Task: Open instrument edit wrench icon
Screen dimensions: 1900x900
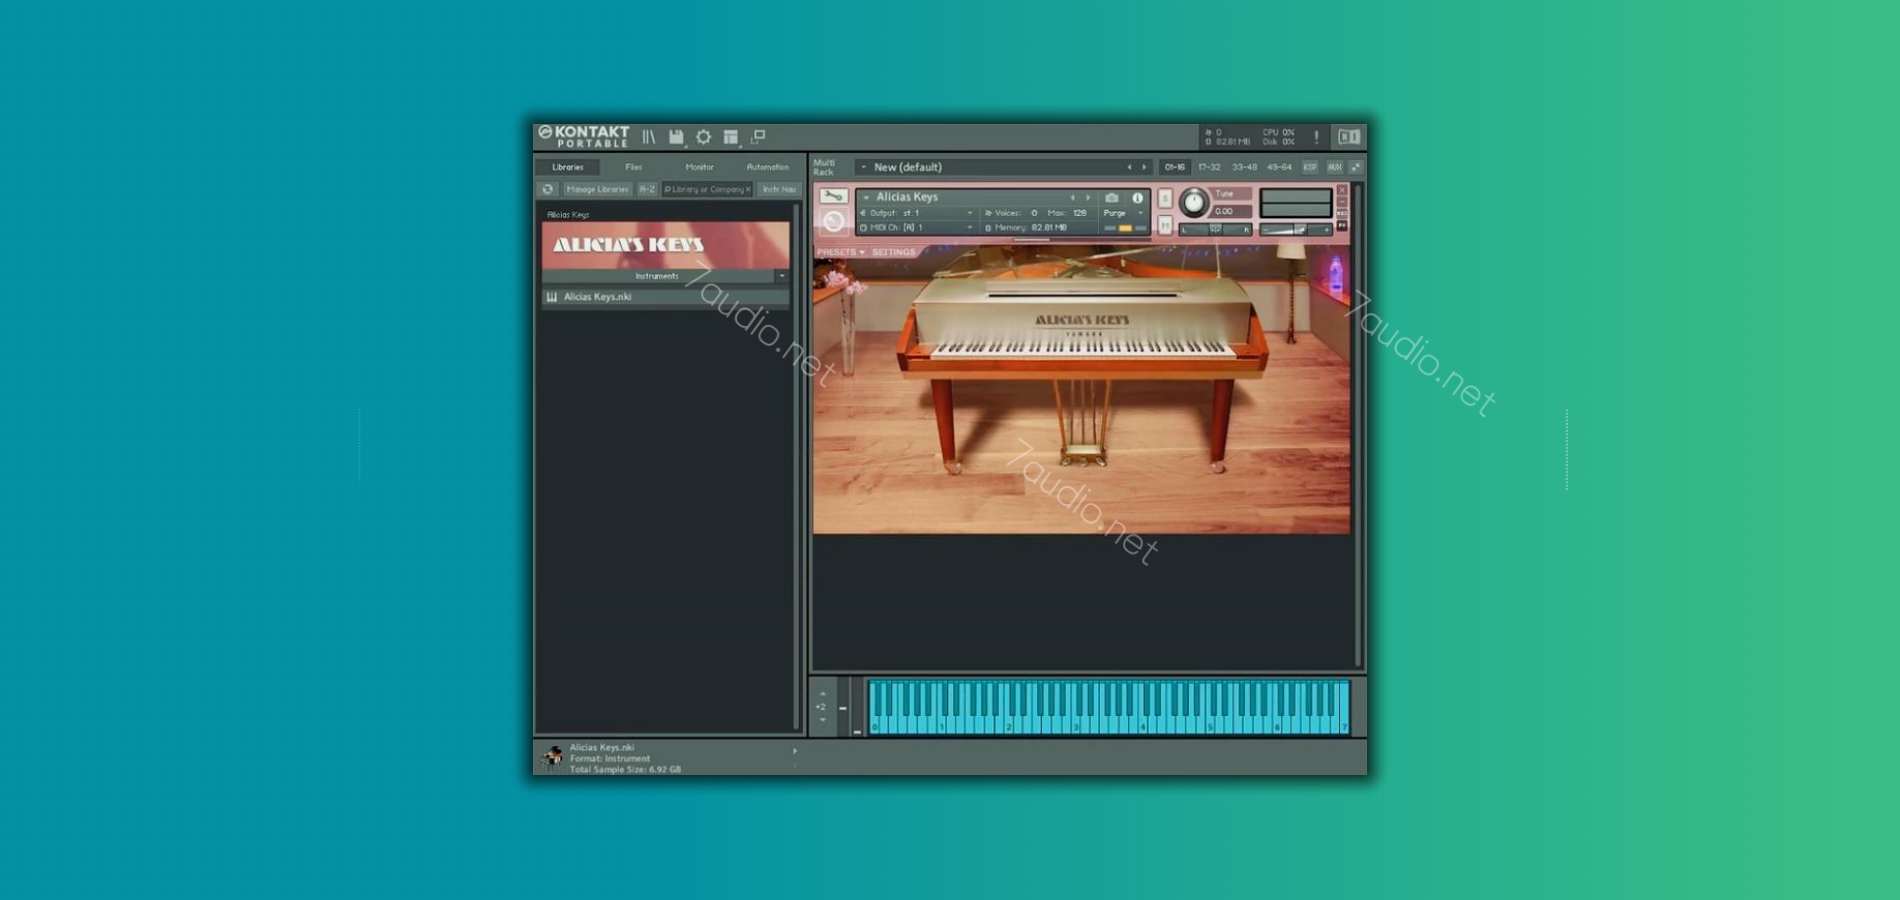Action: (833, 196)
